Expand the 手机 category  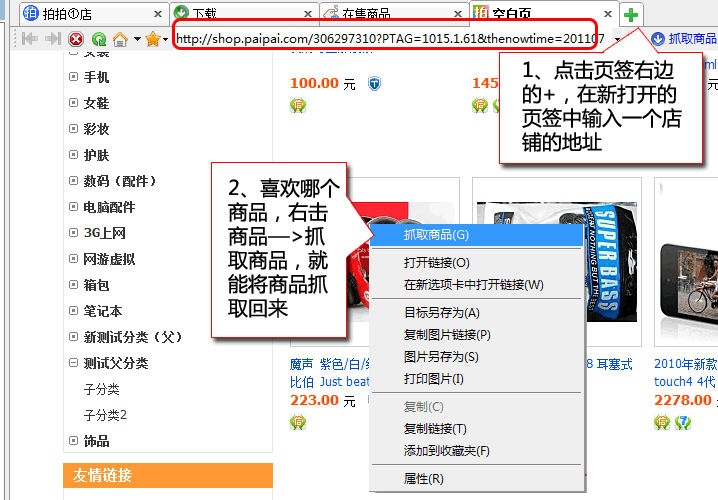[73, 76]
